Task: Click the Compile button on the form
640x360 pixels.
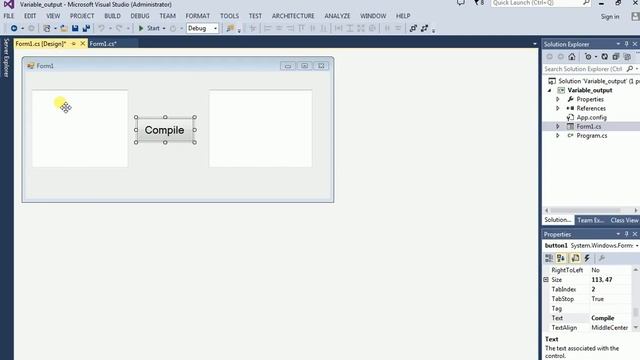Action: pos(165,130)
